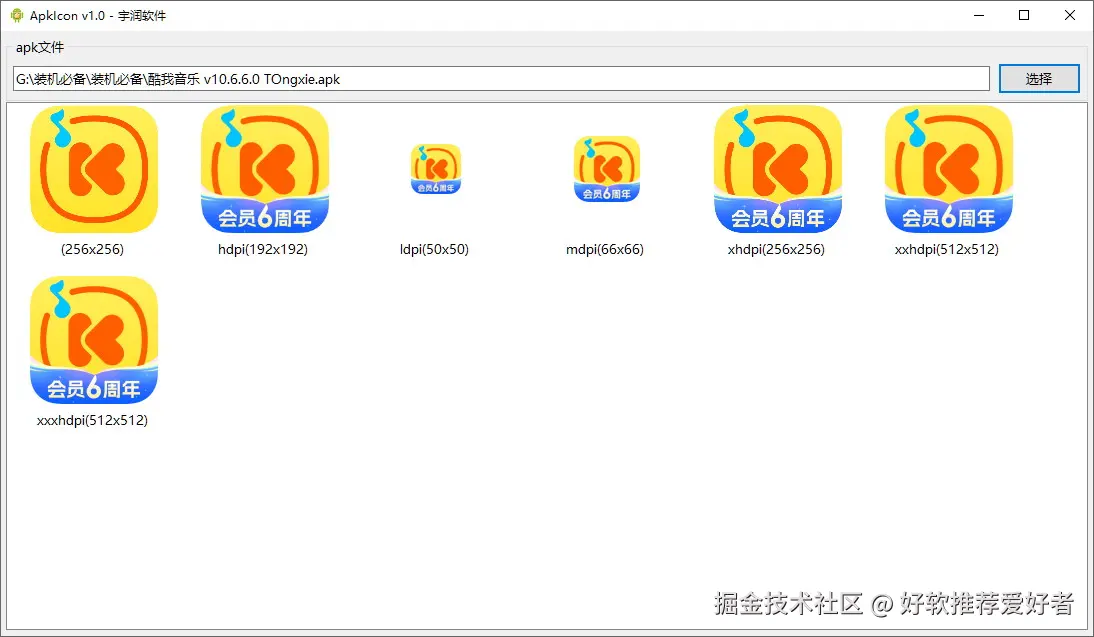1094x637 pixels.
Task: Click the "xhdpi(256x256)" label
Action: click(776, 249)
